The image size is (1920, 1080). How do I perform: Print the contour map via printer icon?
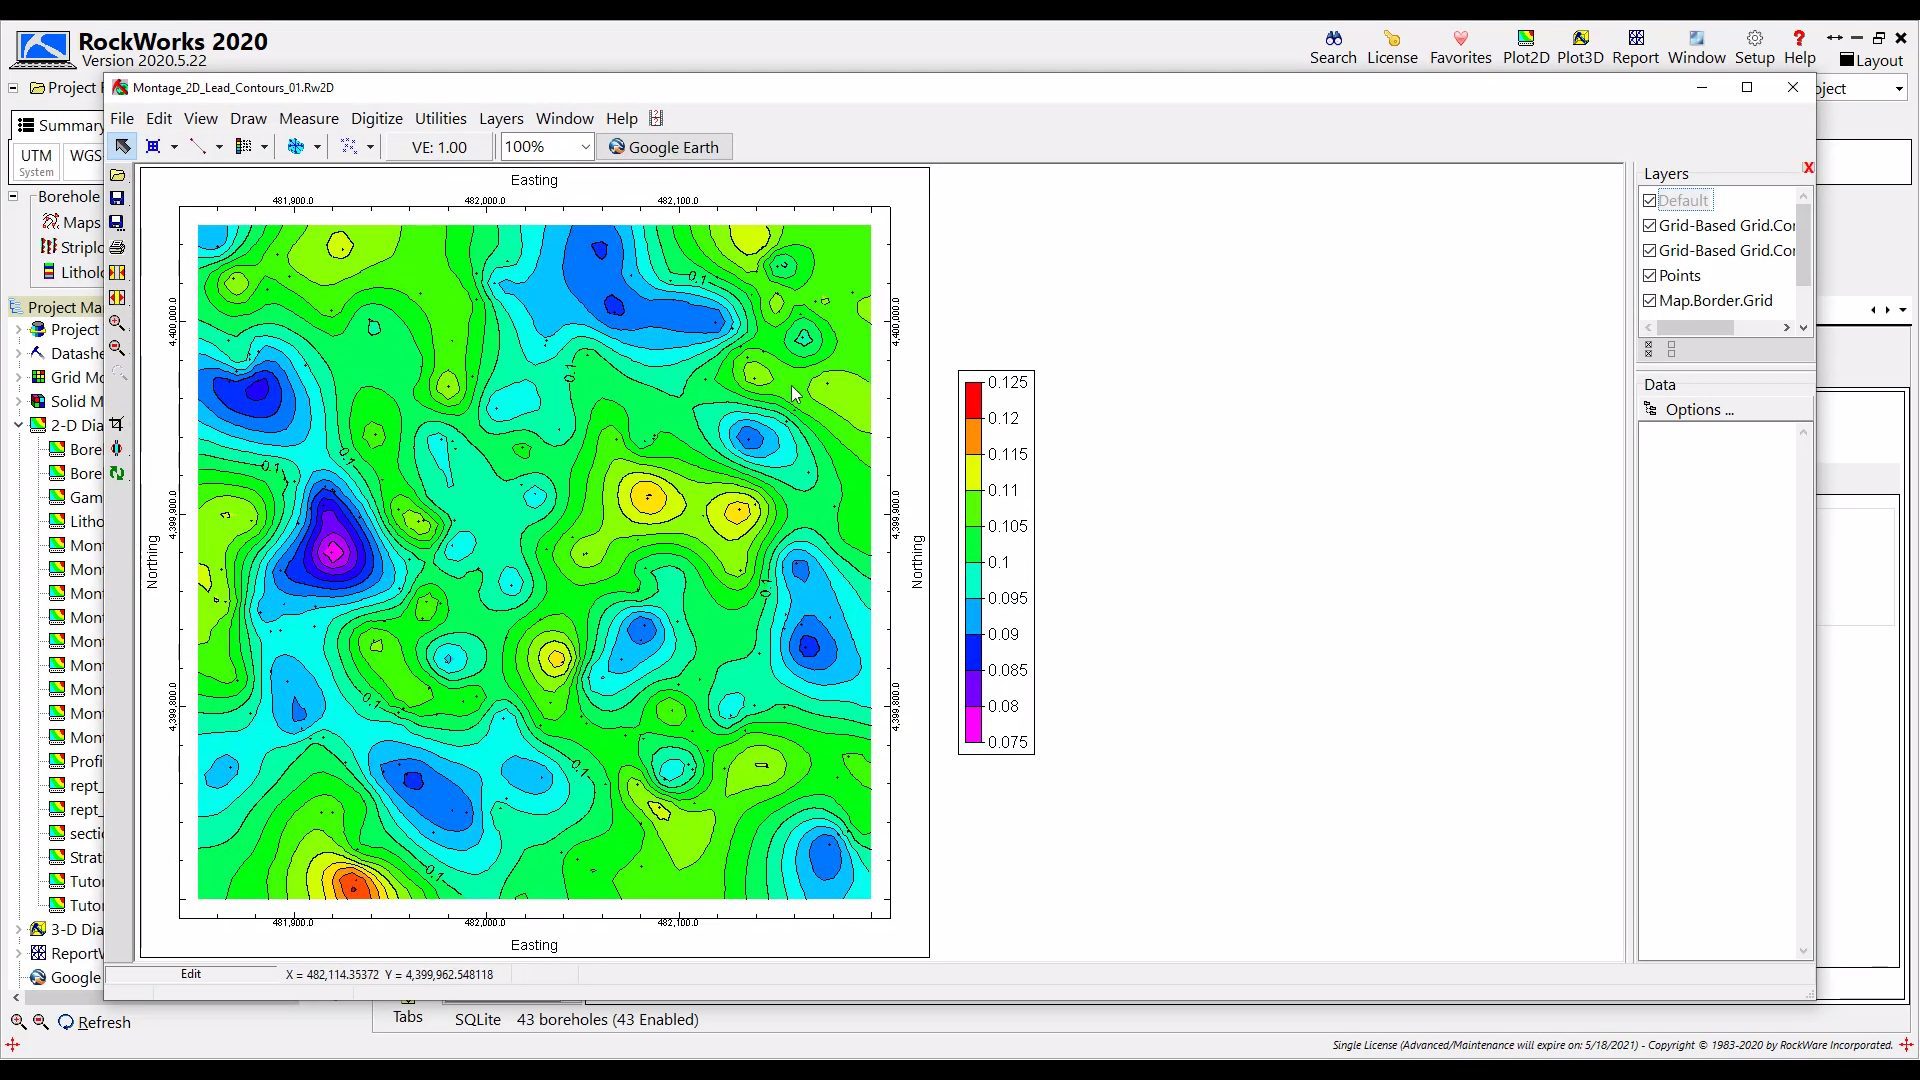click(117, 247)
